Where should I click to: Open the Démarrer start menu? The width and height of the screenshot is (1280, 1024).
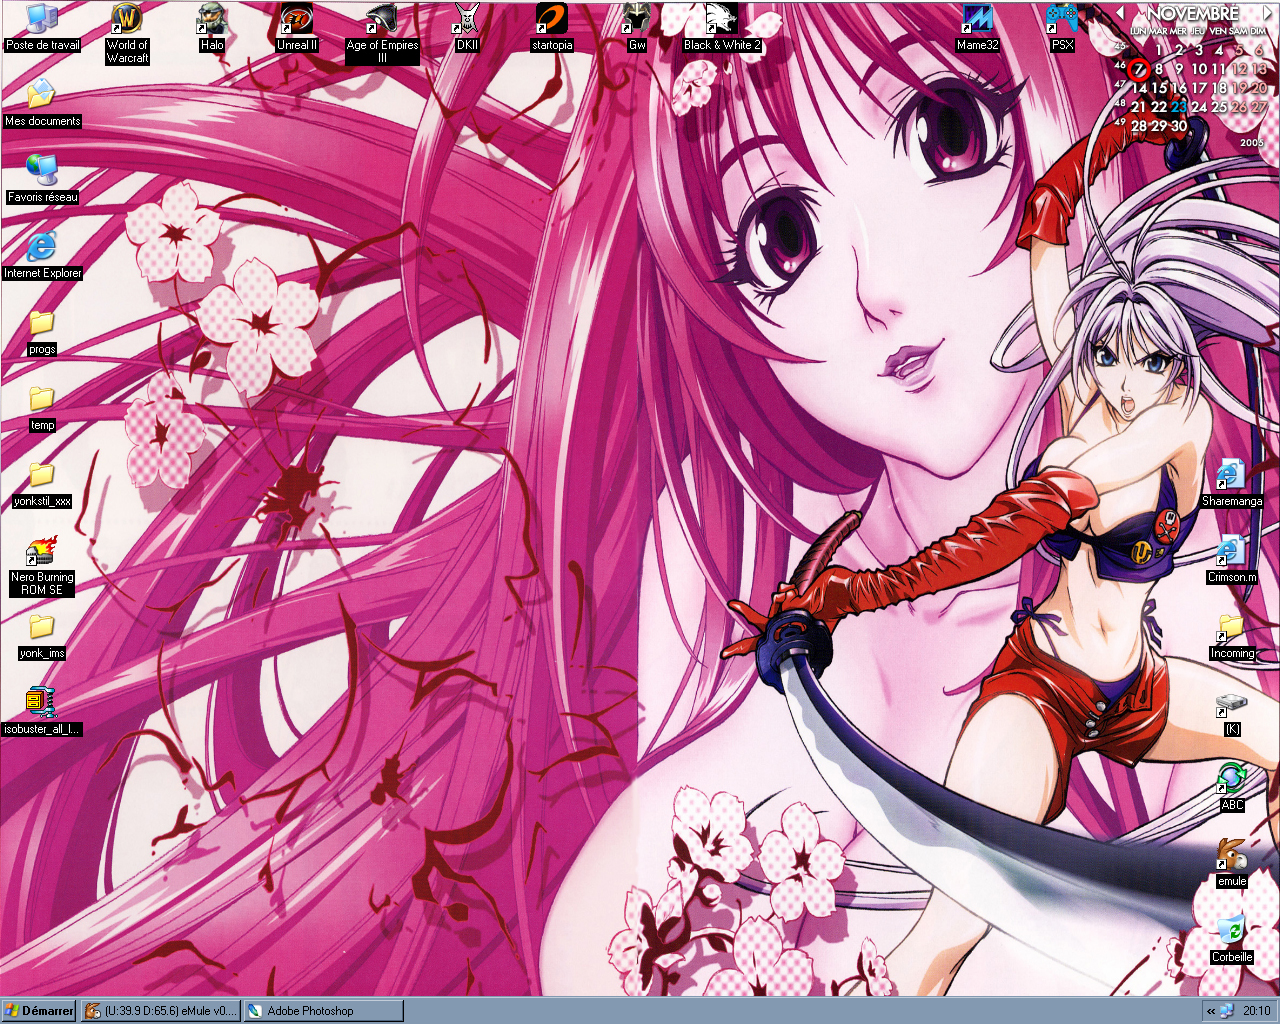(39, 1011)
